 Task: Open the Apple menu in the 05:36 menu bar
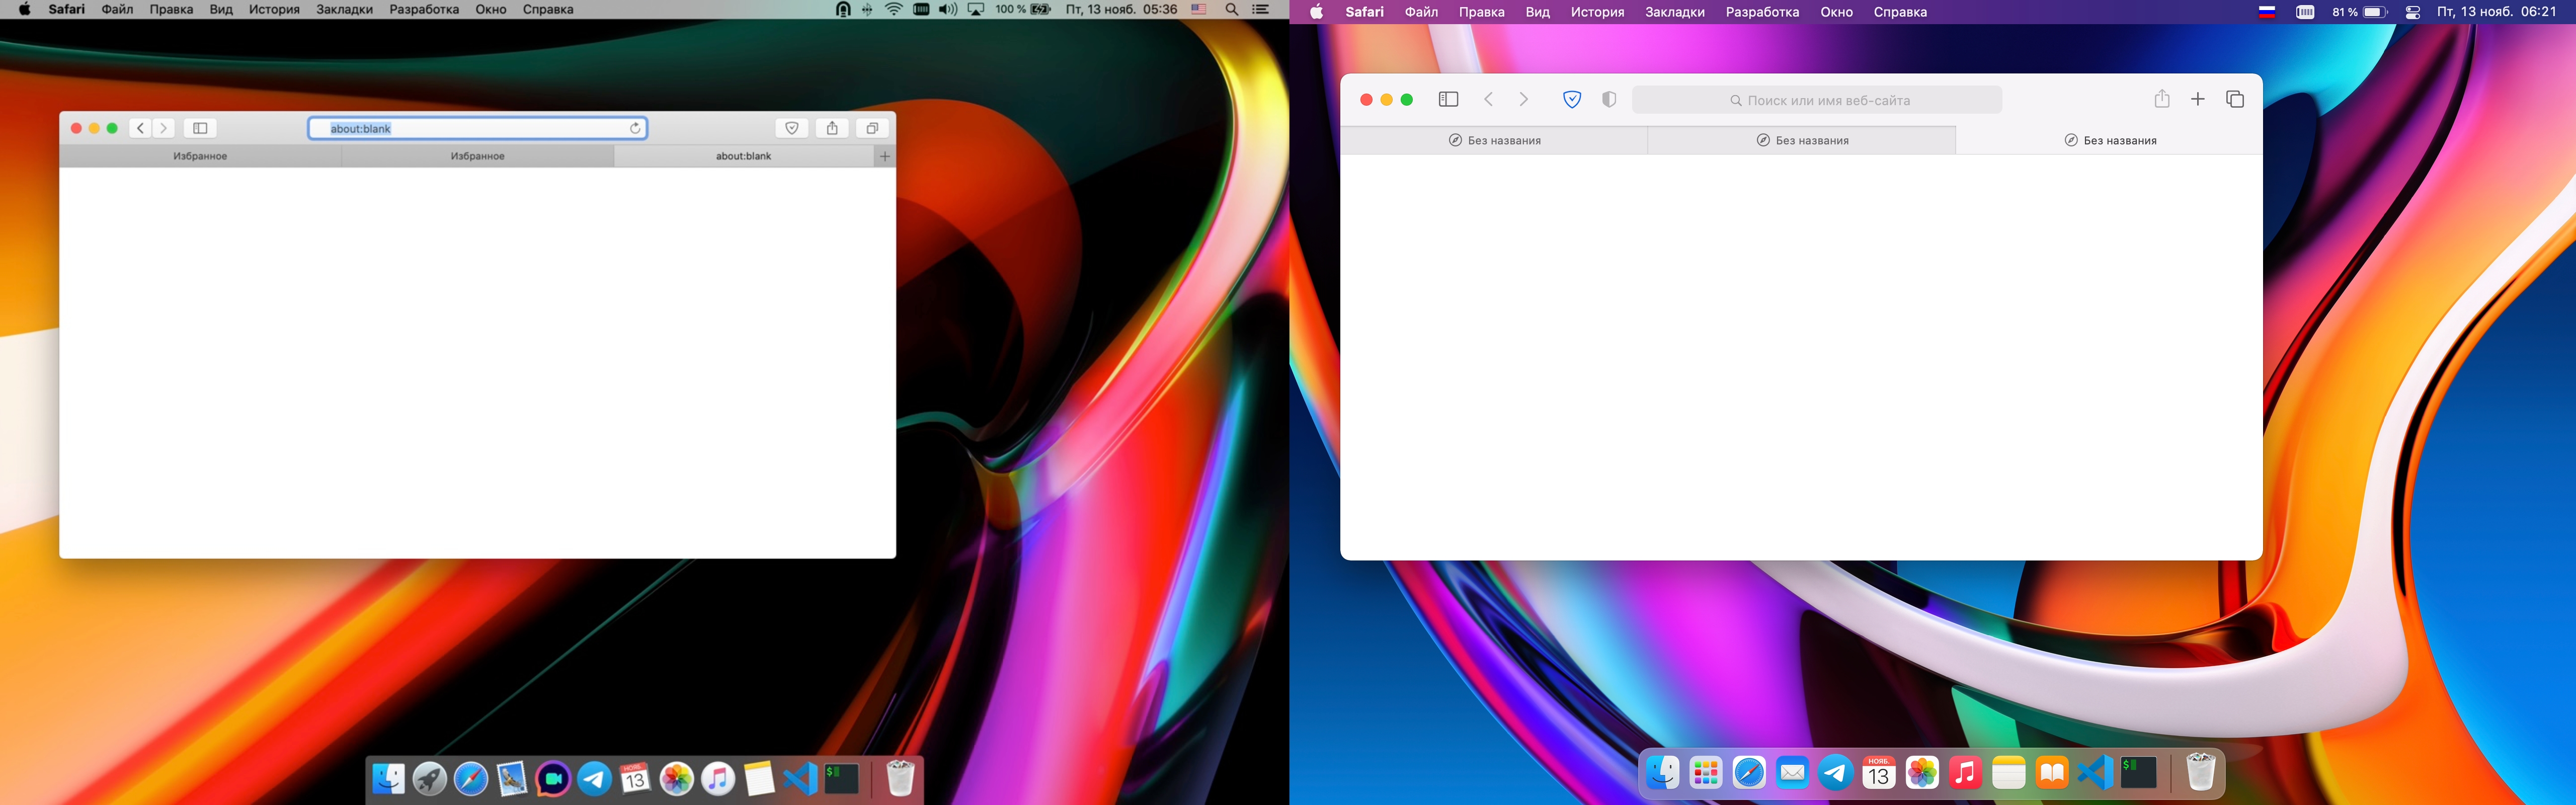tap(24, 9)
